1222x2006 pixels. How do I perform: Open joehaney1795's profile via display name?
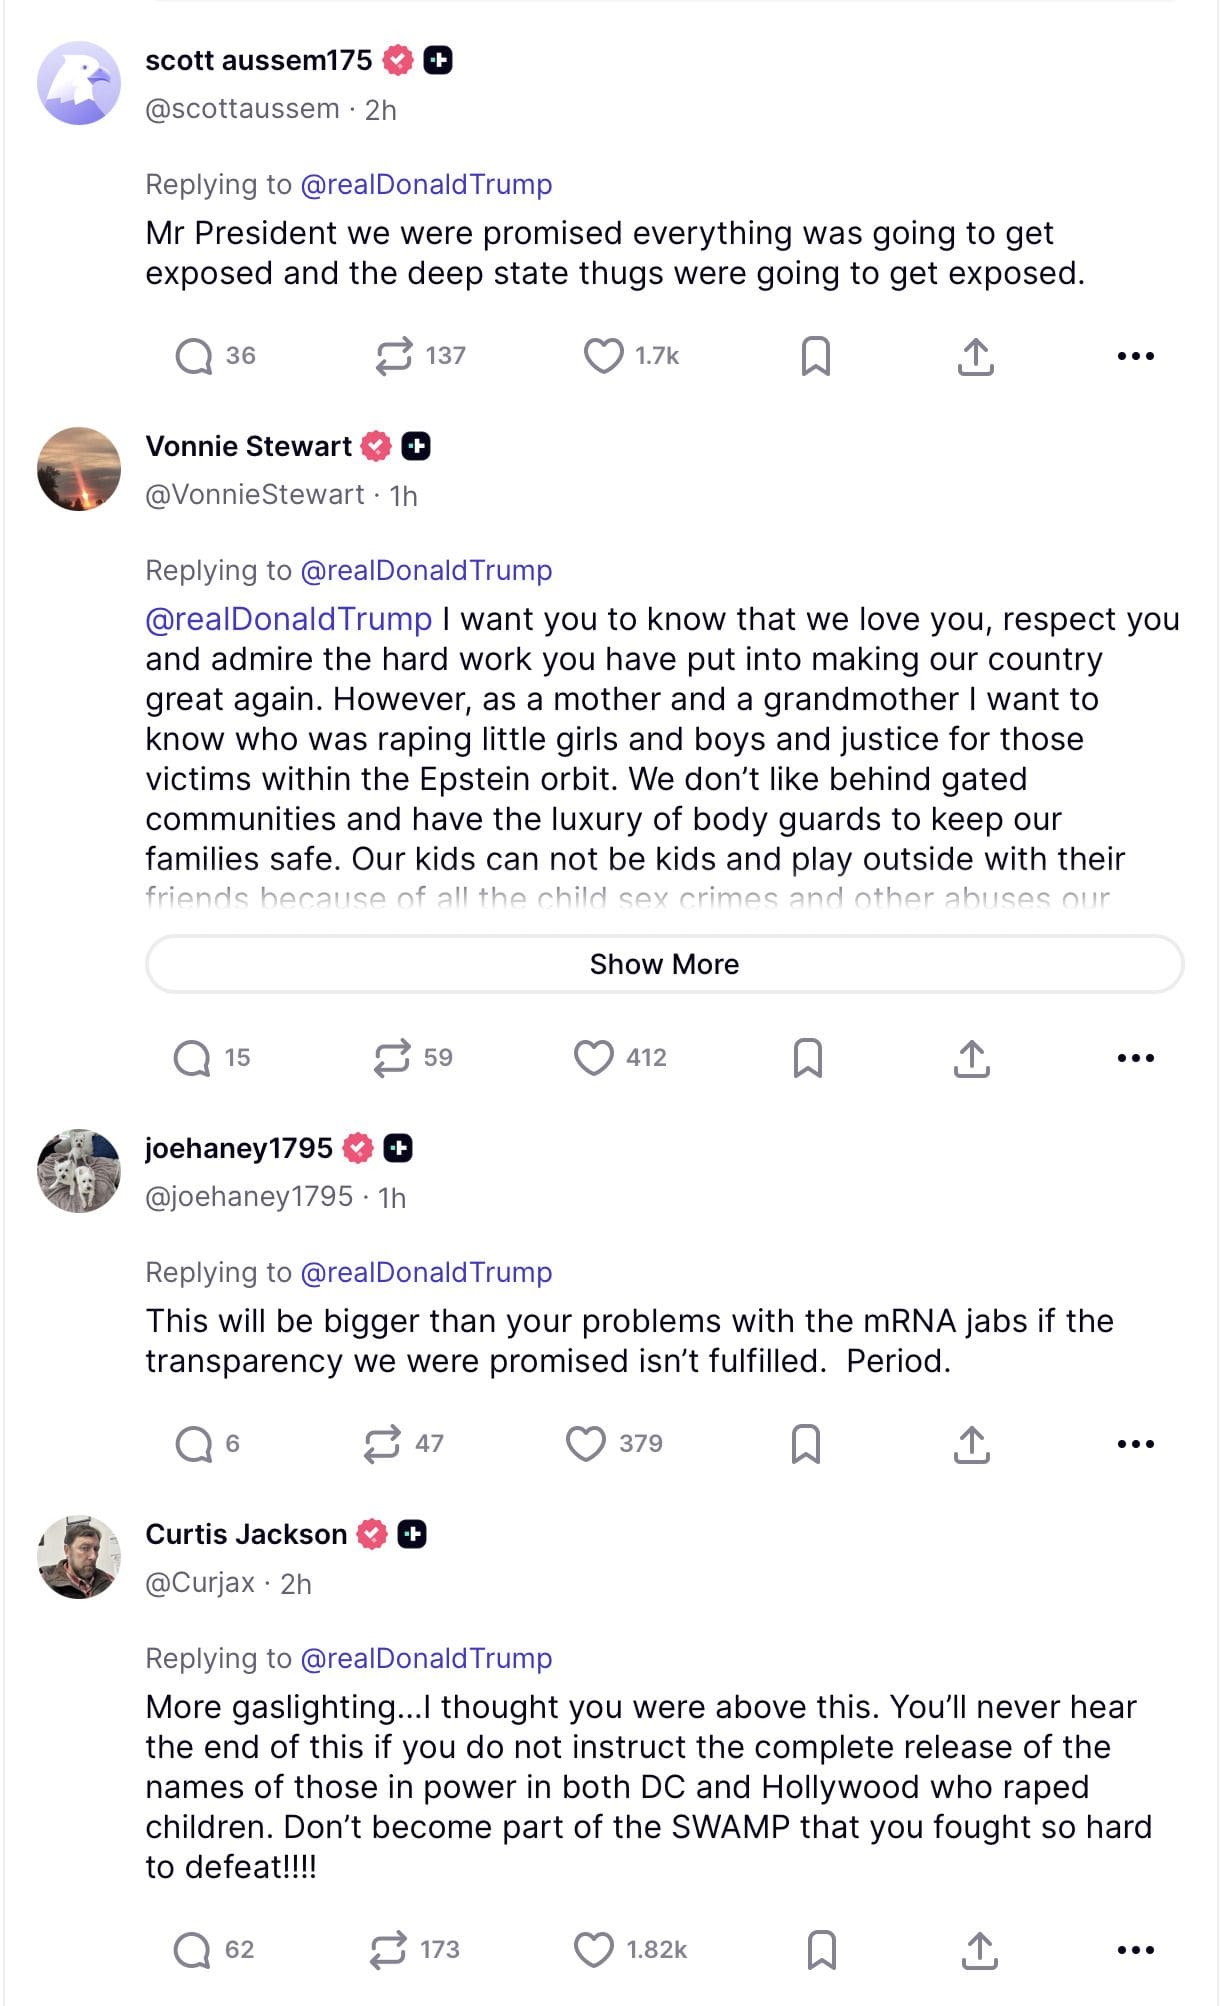pos(239,1148)
